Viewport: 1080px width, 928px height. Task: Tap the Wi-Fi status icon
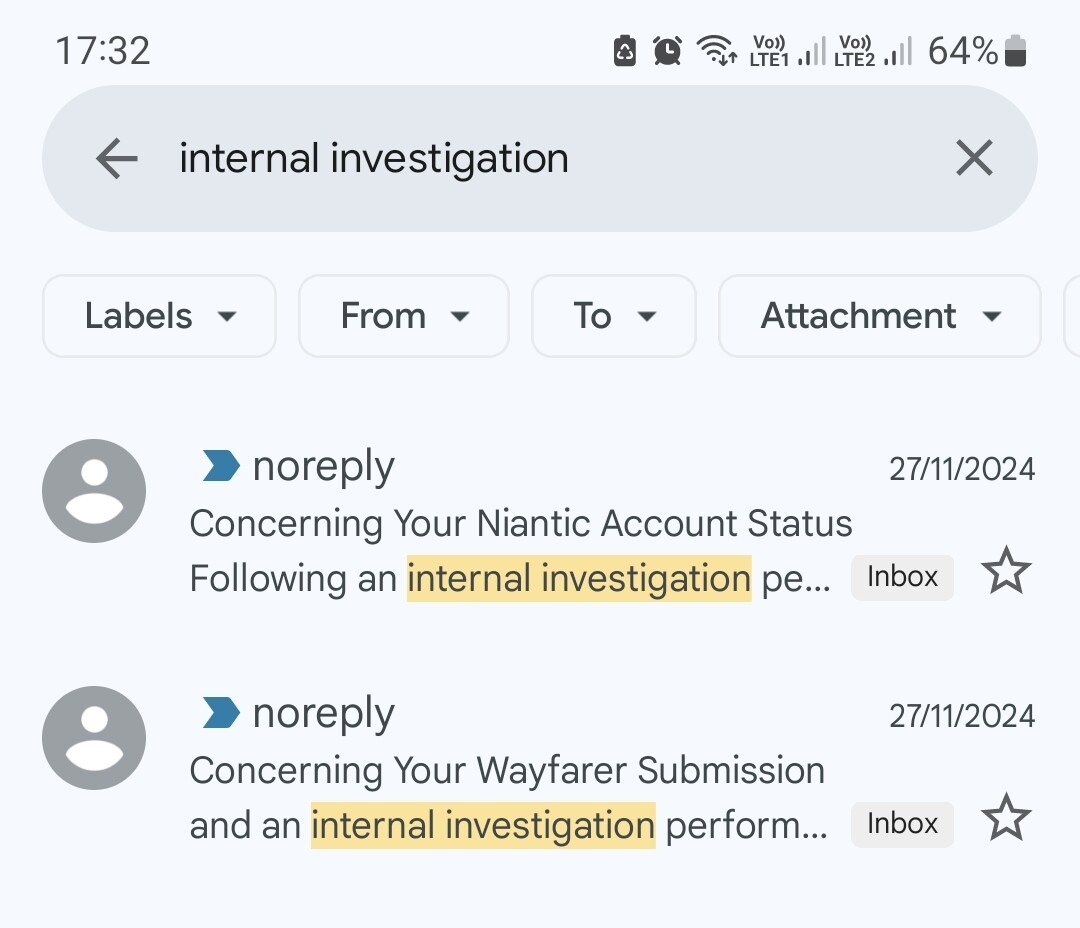pyautogui.click(x=716, y=50)
